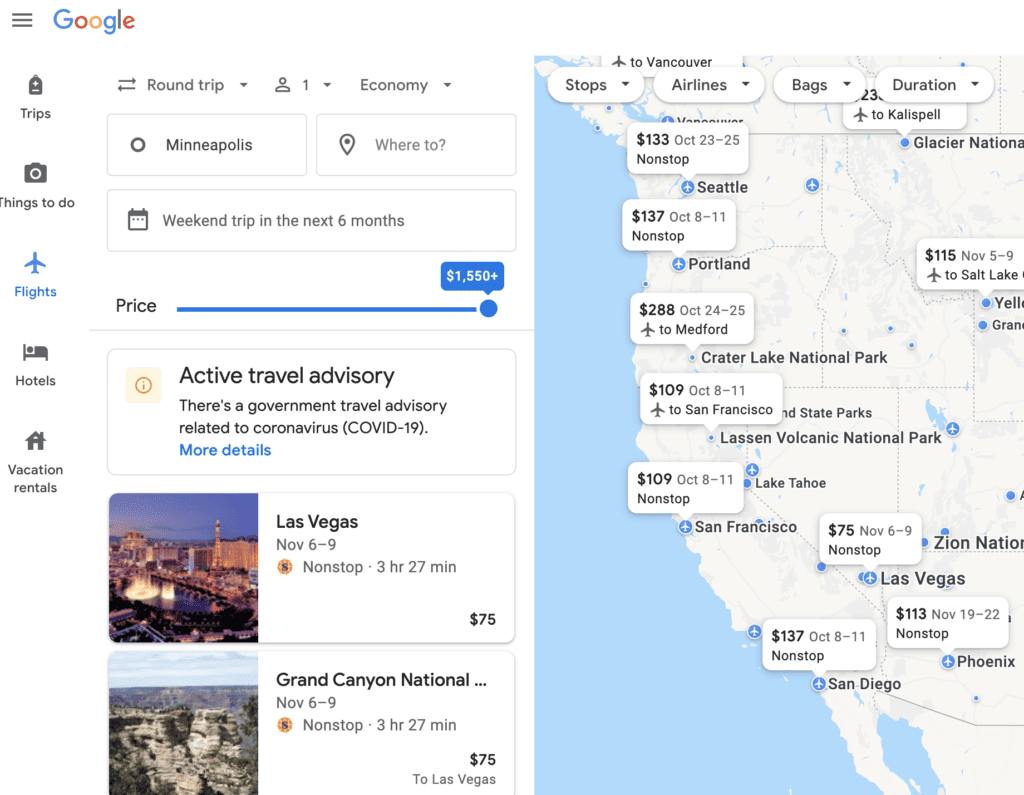Select the $75 Las Vegas price pin
This screenshot has width=1024, height=795.
868,538
